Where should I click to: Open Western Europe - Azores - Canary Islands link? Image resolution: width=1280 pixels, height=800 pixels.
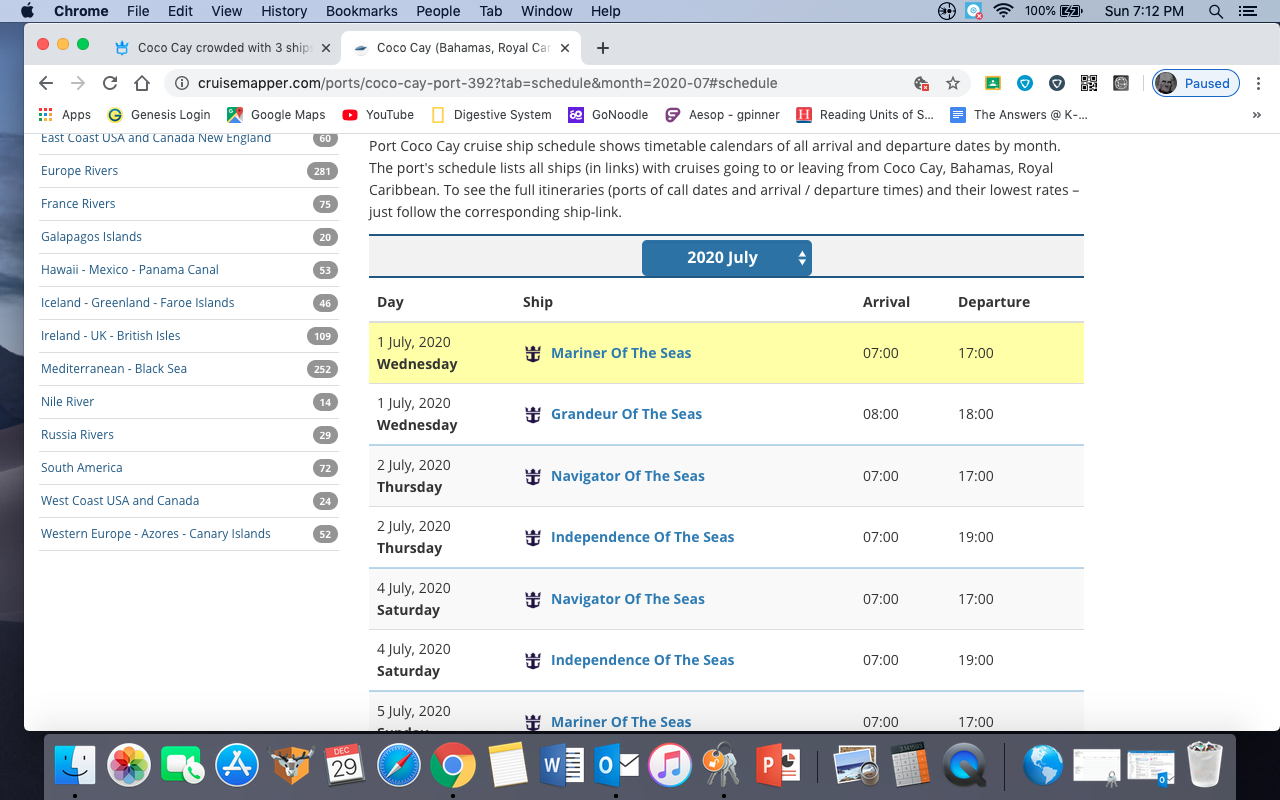coord(156,534)
